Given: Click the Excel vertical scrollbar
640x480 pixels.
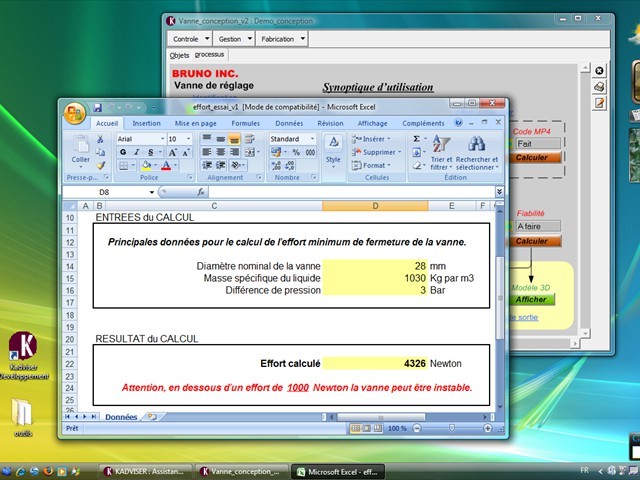Looking at the screenshot, I should point(500,299).
